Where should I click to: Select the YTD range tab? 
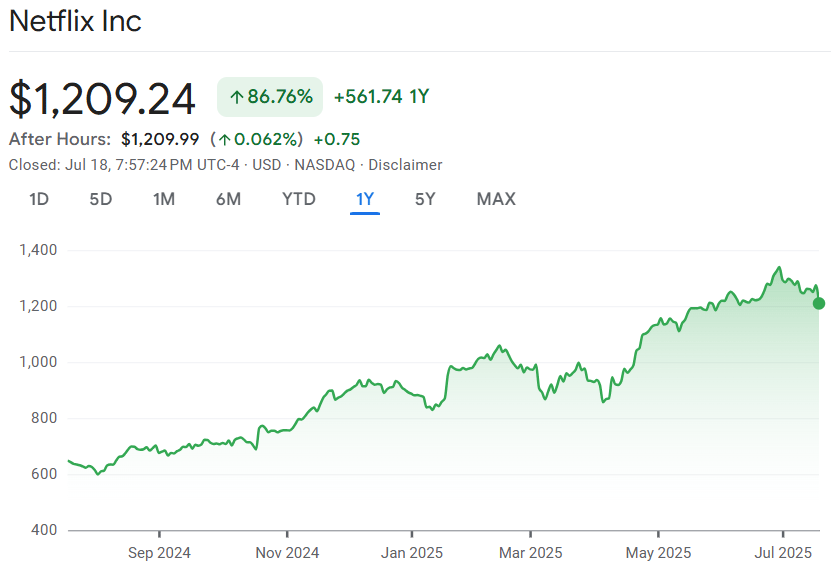coord(299,199)
